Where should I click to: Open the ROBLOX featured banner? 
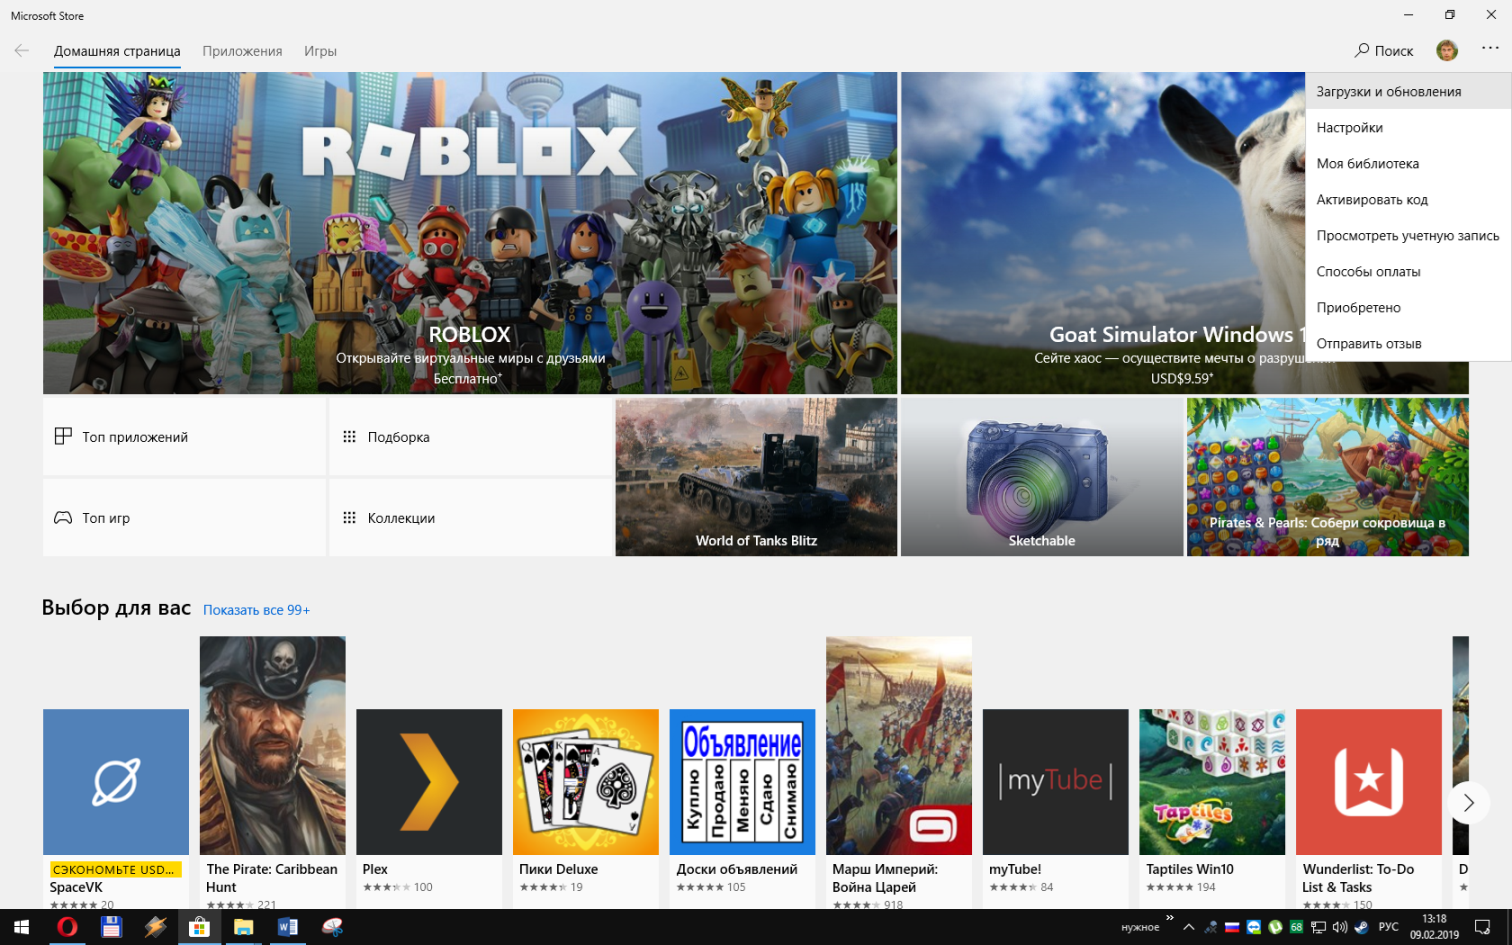470,233
